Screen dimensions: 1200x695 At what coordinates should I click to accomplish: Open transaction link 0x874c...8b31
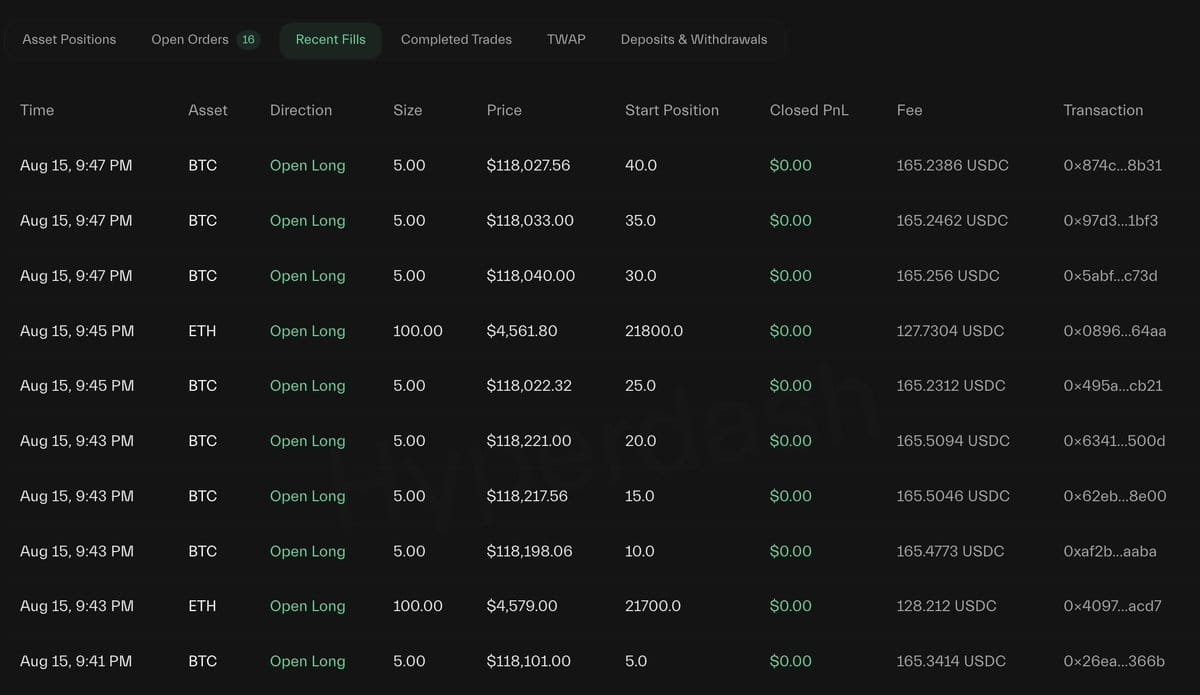pos(1113,165)
